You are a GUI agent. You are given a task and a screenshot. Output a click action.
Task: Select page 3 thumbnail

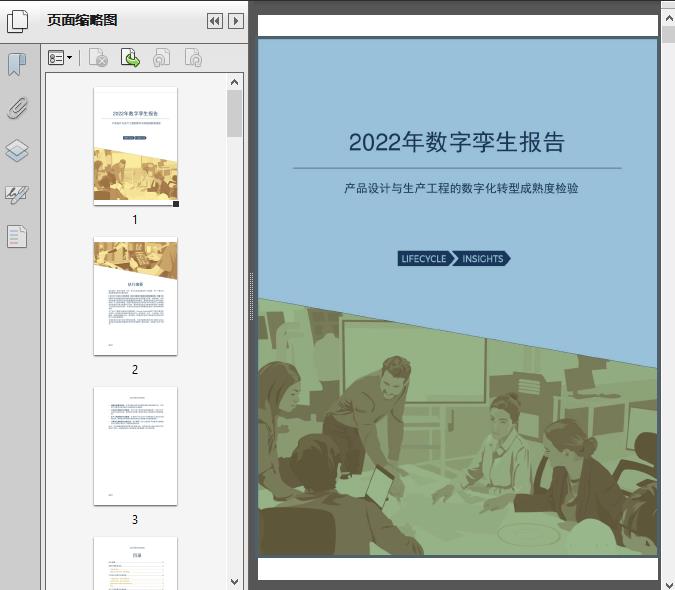(x=136, y=446)
